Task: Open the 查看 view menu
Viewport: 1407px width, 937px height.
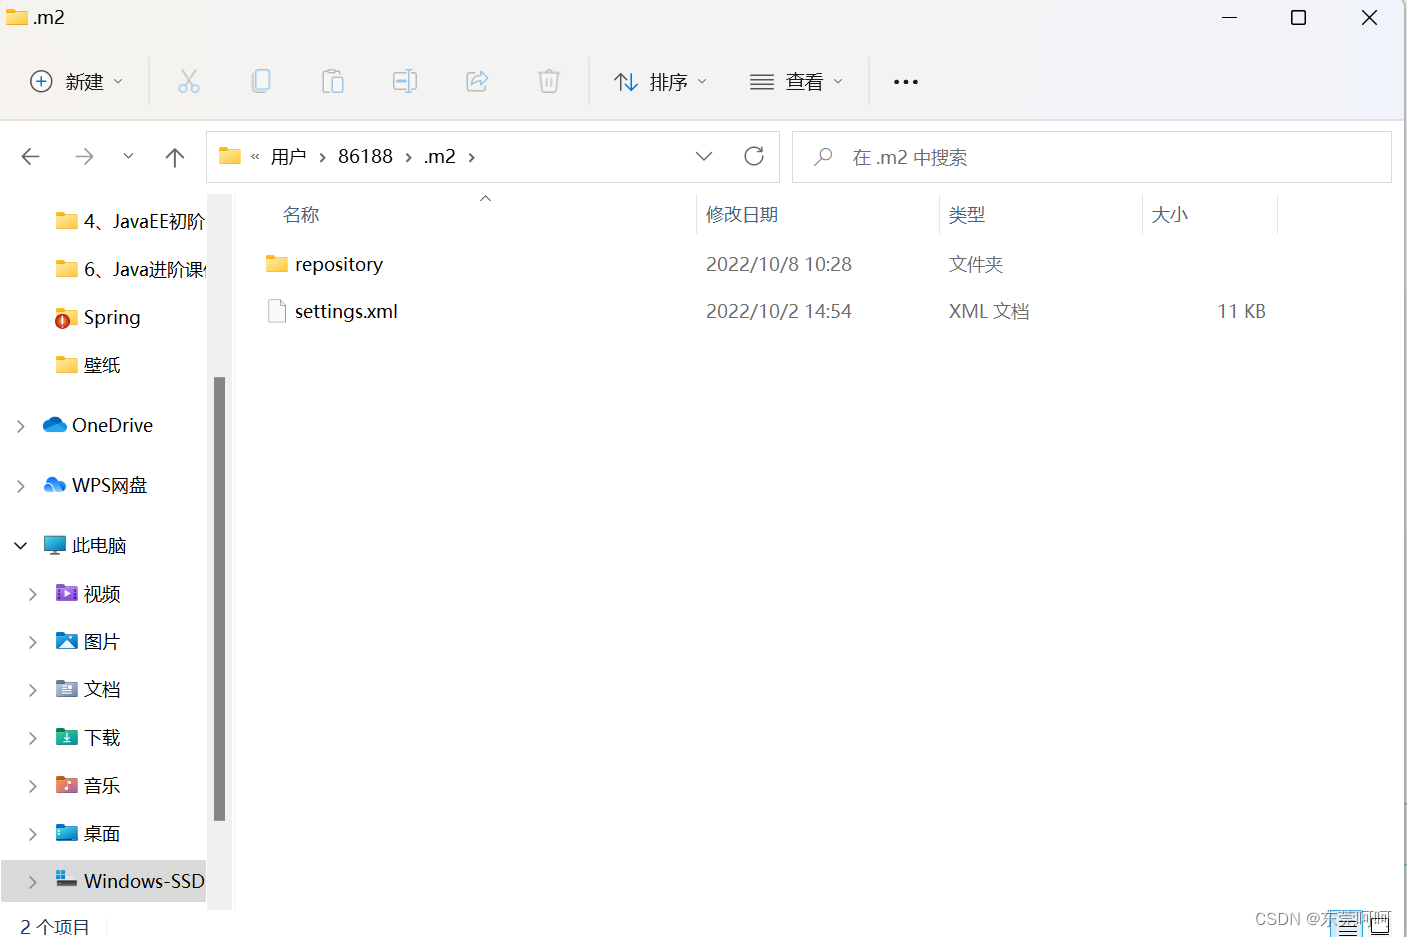Action: (797, 81)
